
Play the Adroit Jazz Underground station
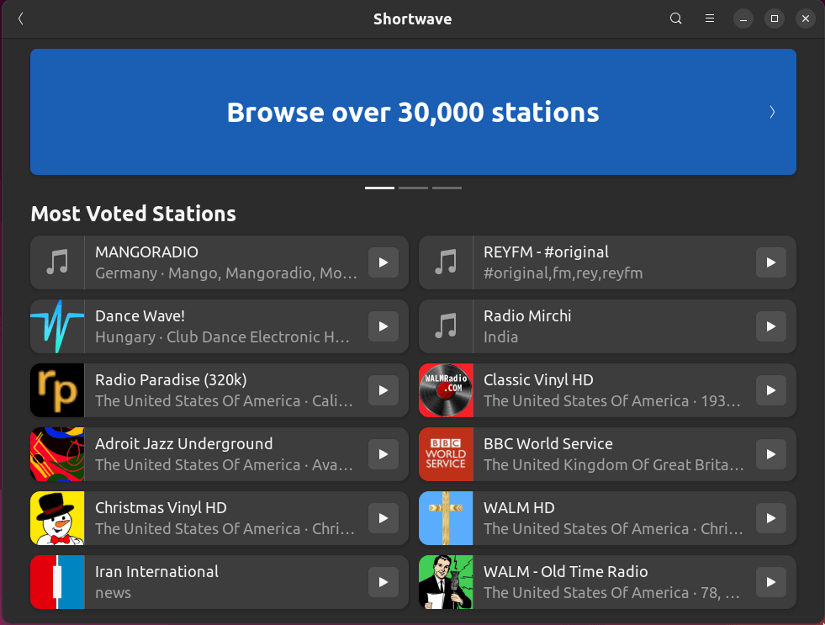[x=383, y=454]
